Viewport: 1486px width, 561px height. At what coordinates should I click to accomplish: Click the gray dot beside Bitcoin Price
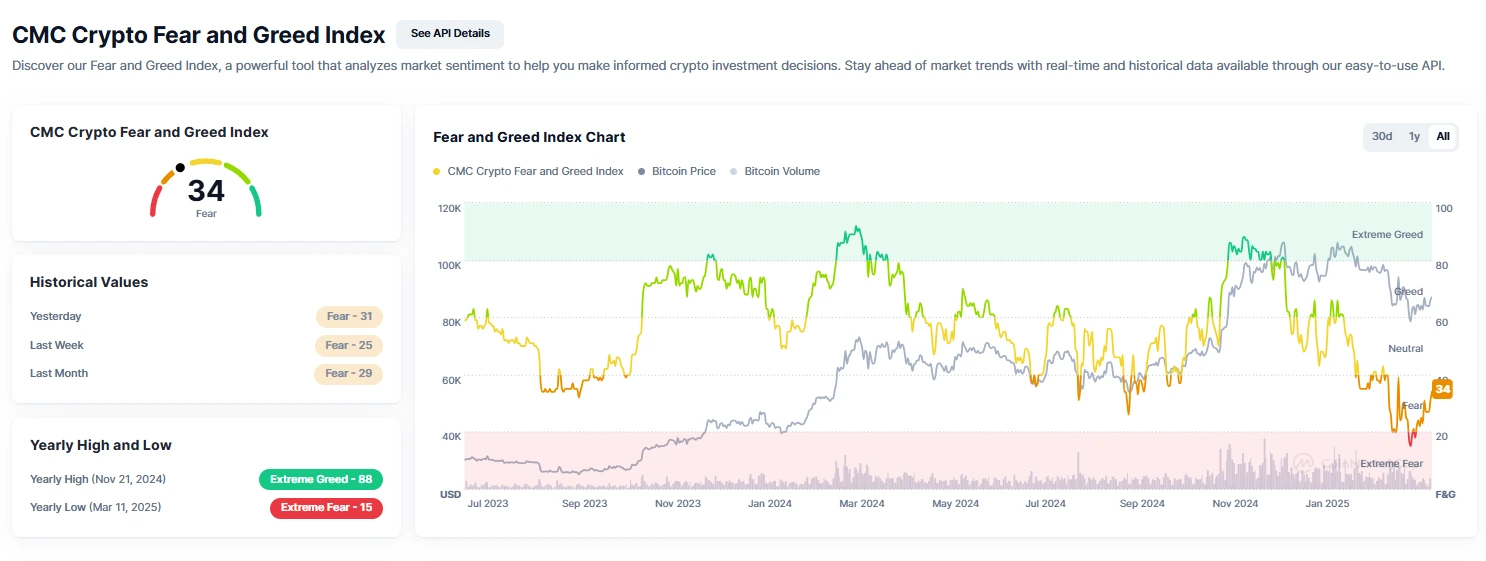tap(642, 172)
